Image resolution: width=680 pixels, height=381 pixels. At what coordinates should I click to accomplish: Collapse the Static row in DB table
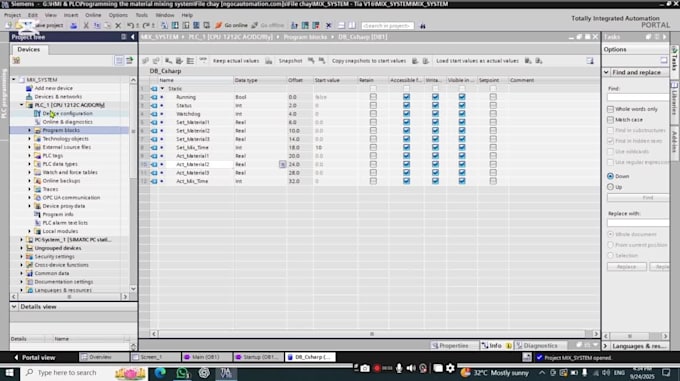[162, 88]
